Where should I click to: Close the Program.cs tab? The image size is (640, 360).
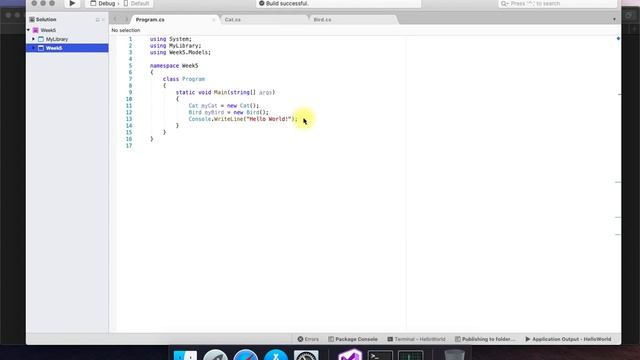(213, 20)
